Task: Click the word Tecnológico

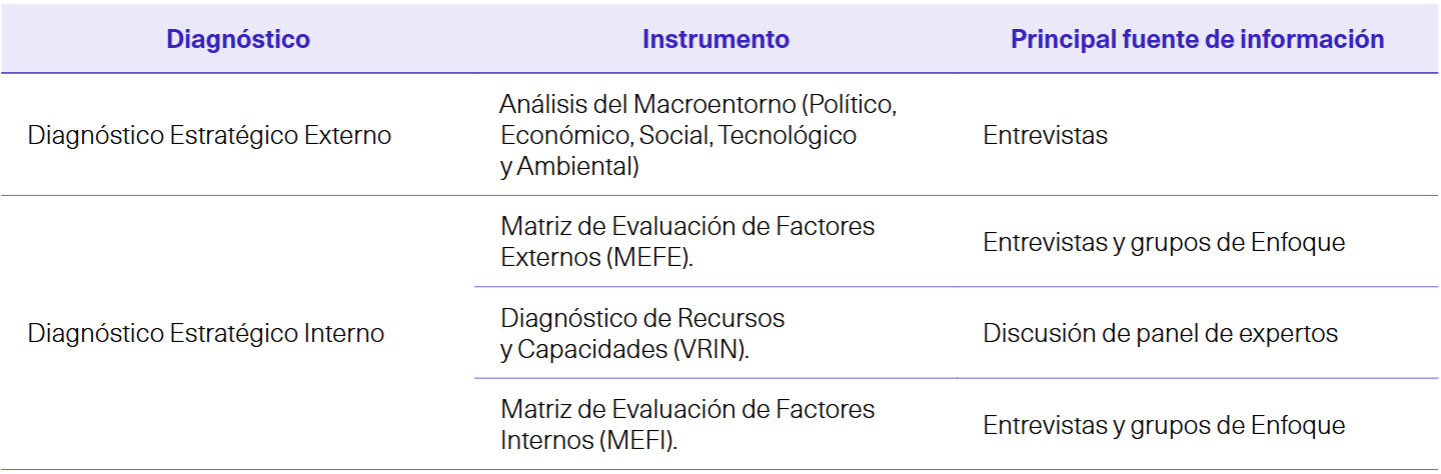Action: (785, 135)
